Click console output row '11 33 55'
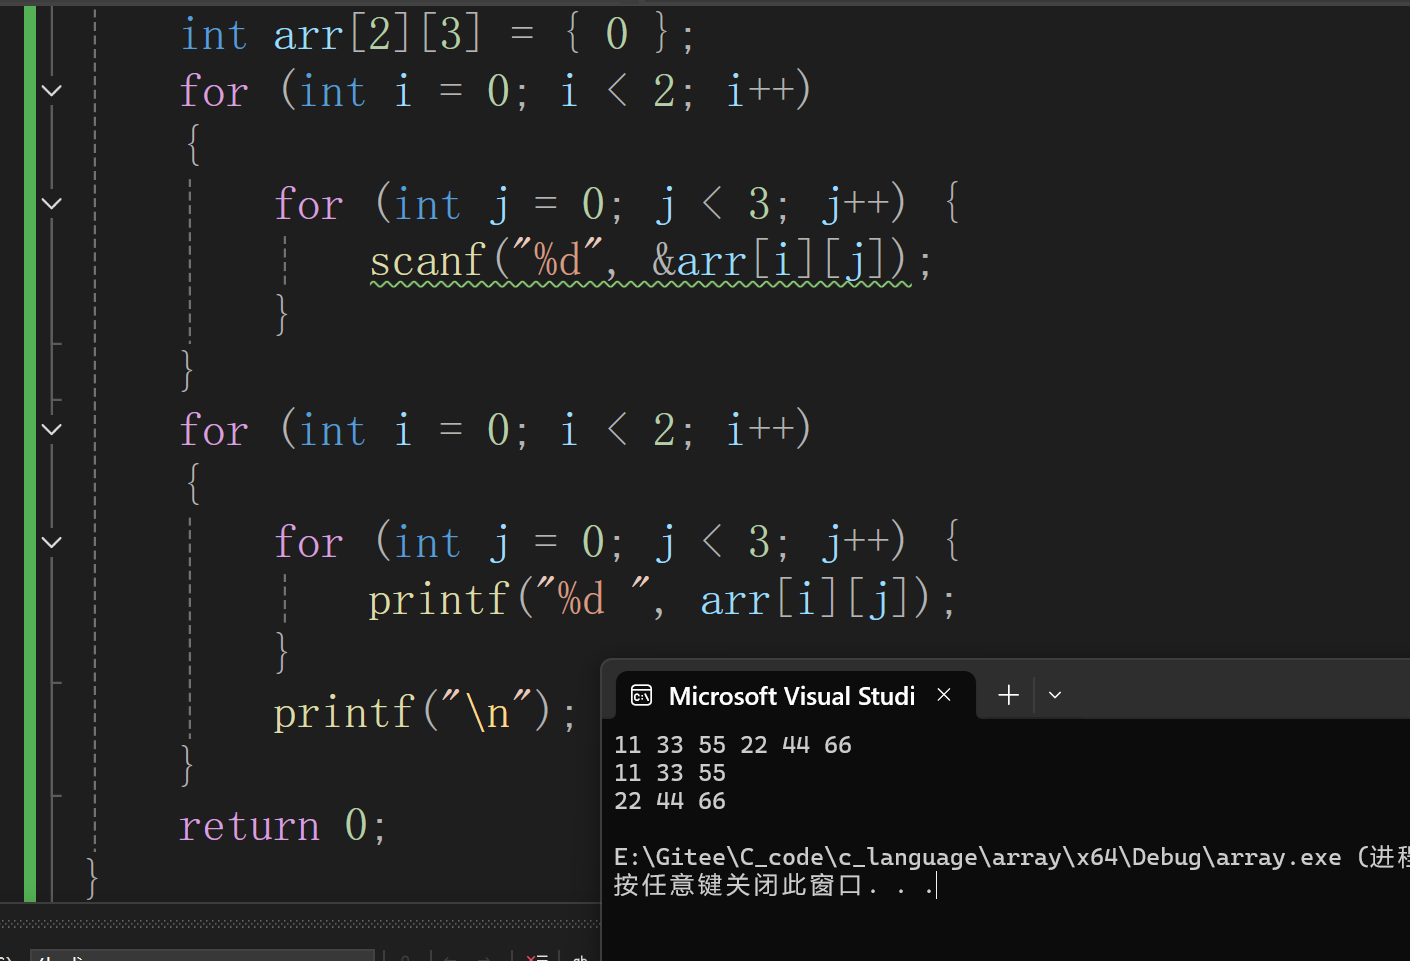This screenshot has width=1410, height=961. 670,773
